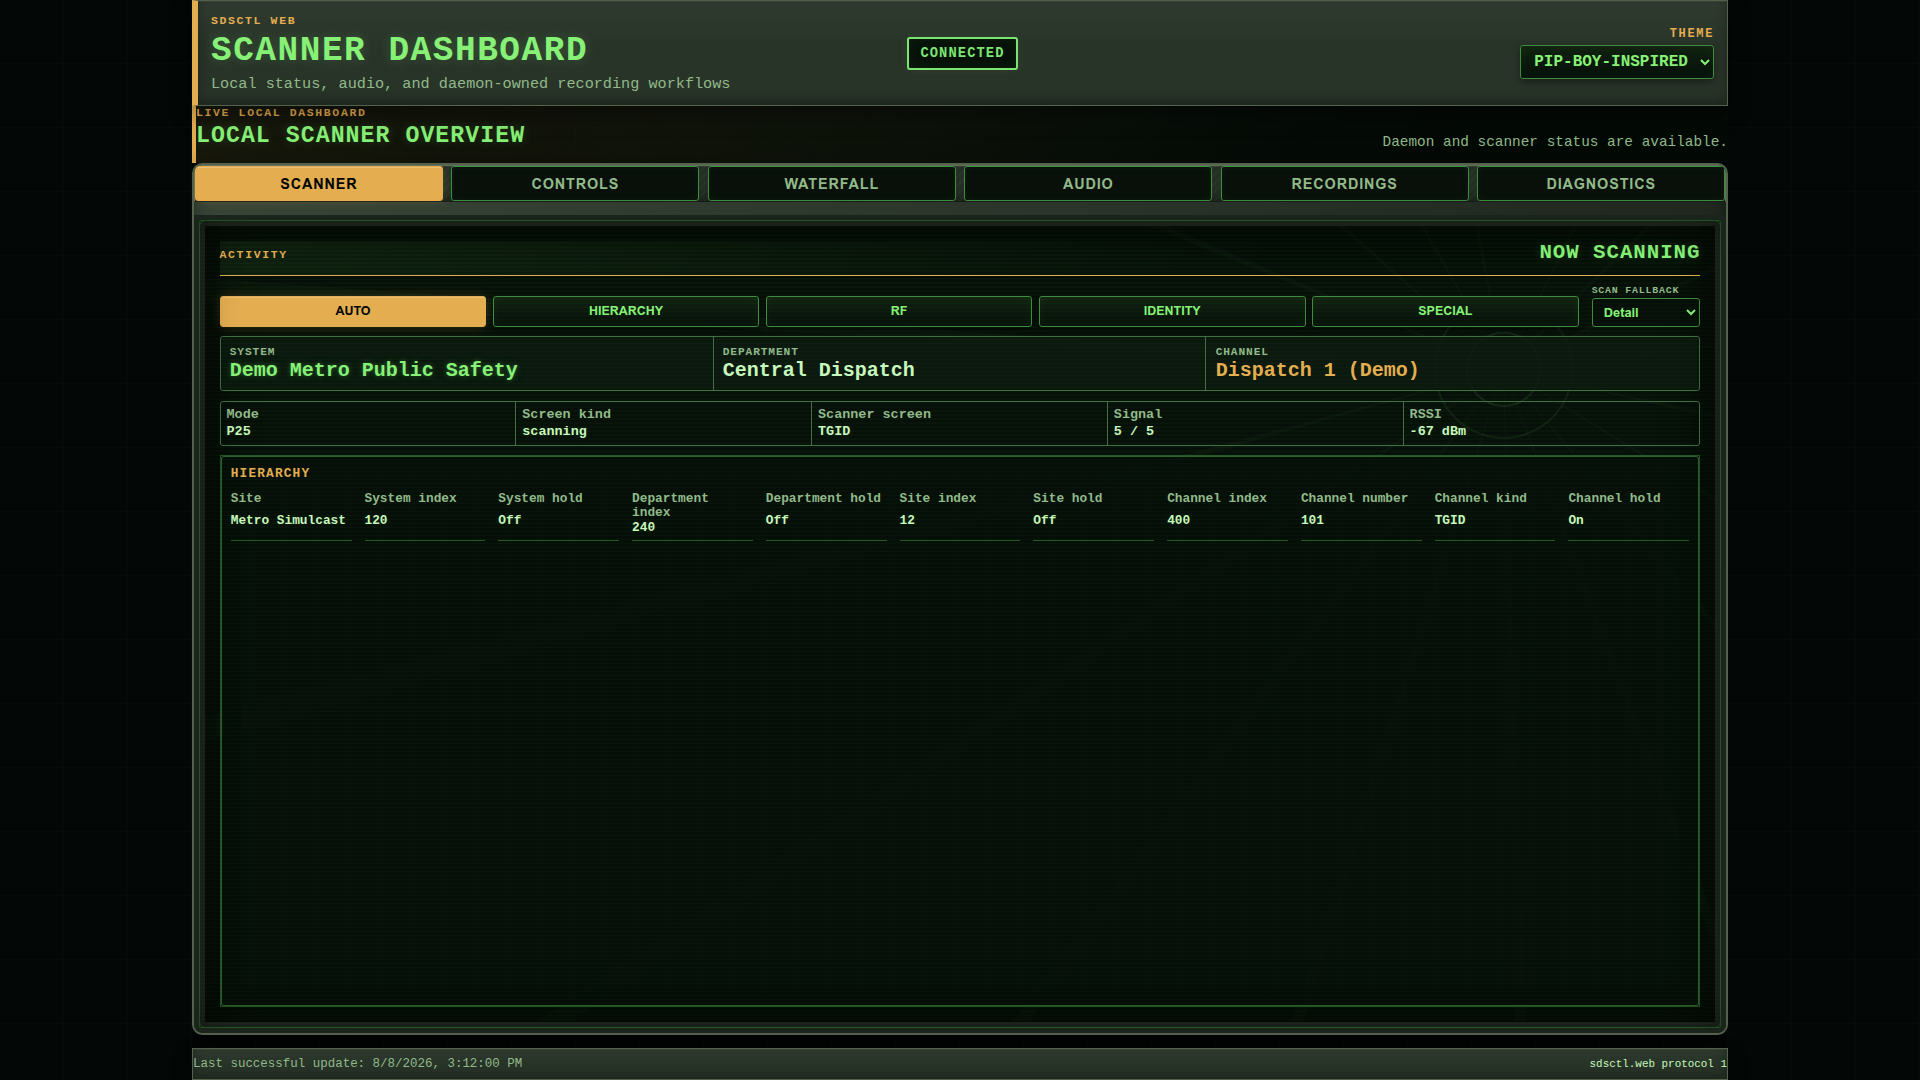The image size is (1920, 1080).
Task: Click channel name Dispatch 1 (Demo)
Action: coord(1317,370)
